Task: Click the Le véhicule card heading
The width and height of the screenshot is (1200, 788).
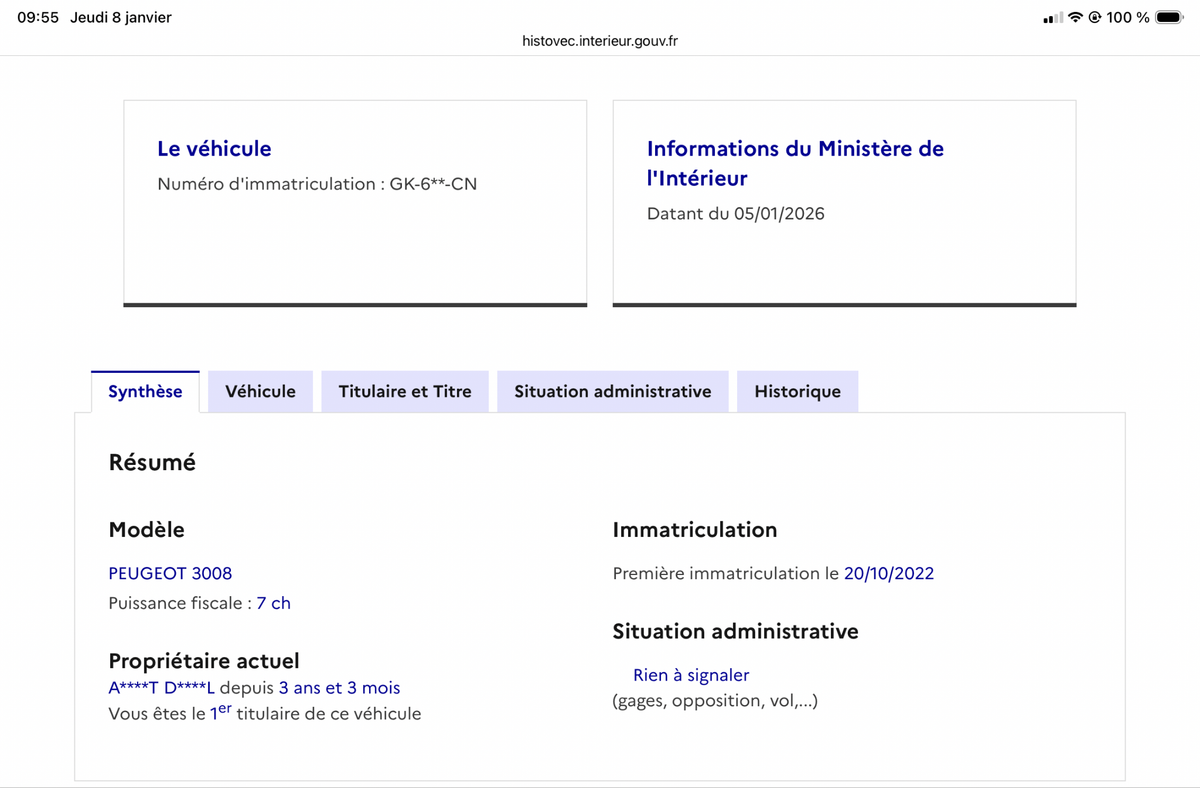Action: [214, 149]
